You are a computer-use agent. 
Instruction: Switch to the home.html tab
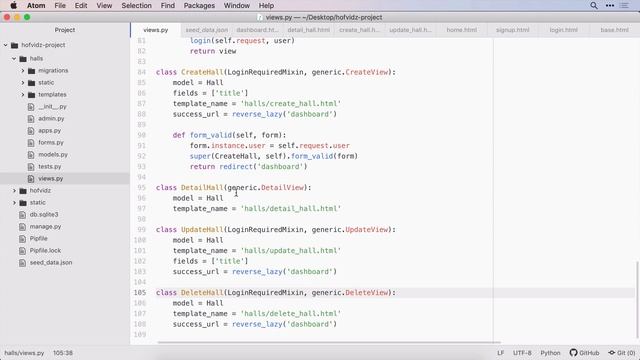462,30
